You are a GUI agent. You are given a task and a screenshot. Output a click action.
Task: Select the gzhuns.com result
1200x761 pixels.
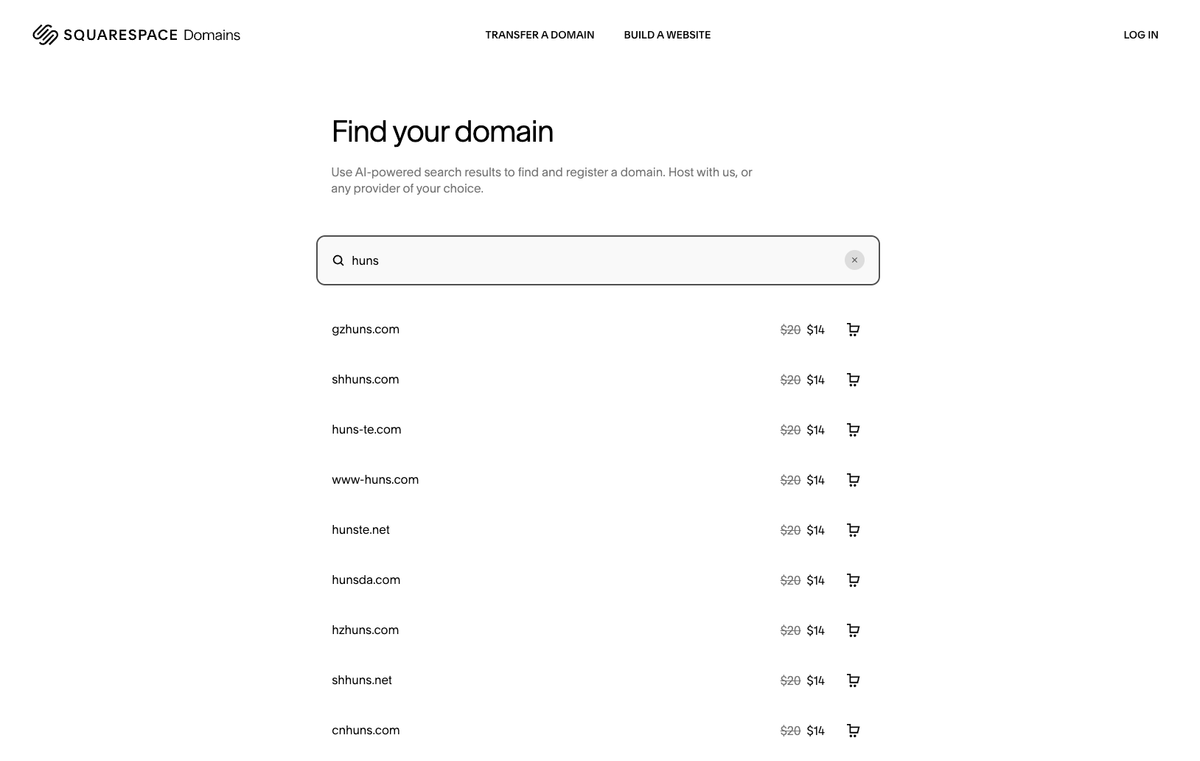pos(365,329)
